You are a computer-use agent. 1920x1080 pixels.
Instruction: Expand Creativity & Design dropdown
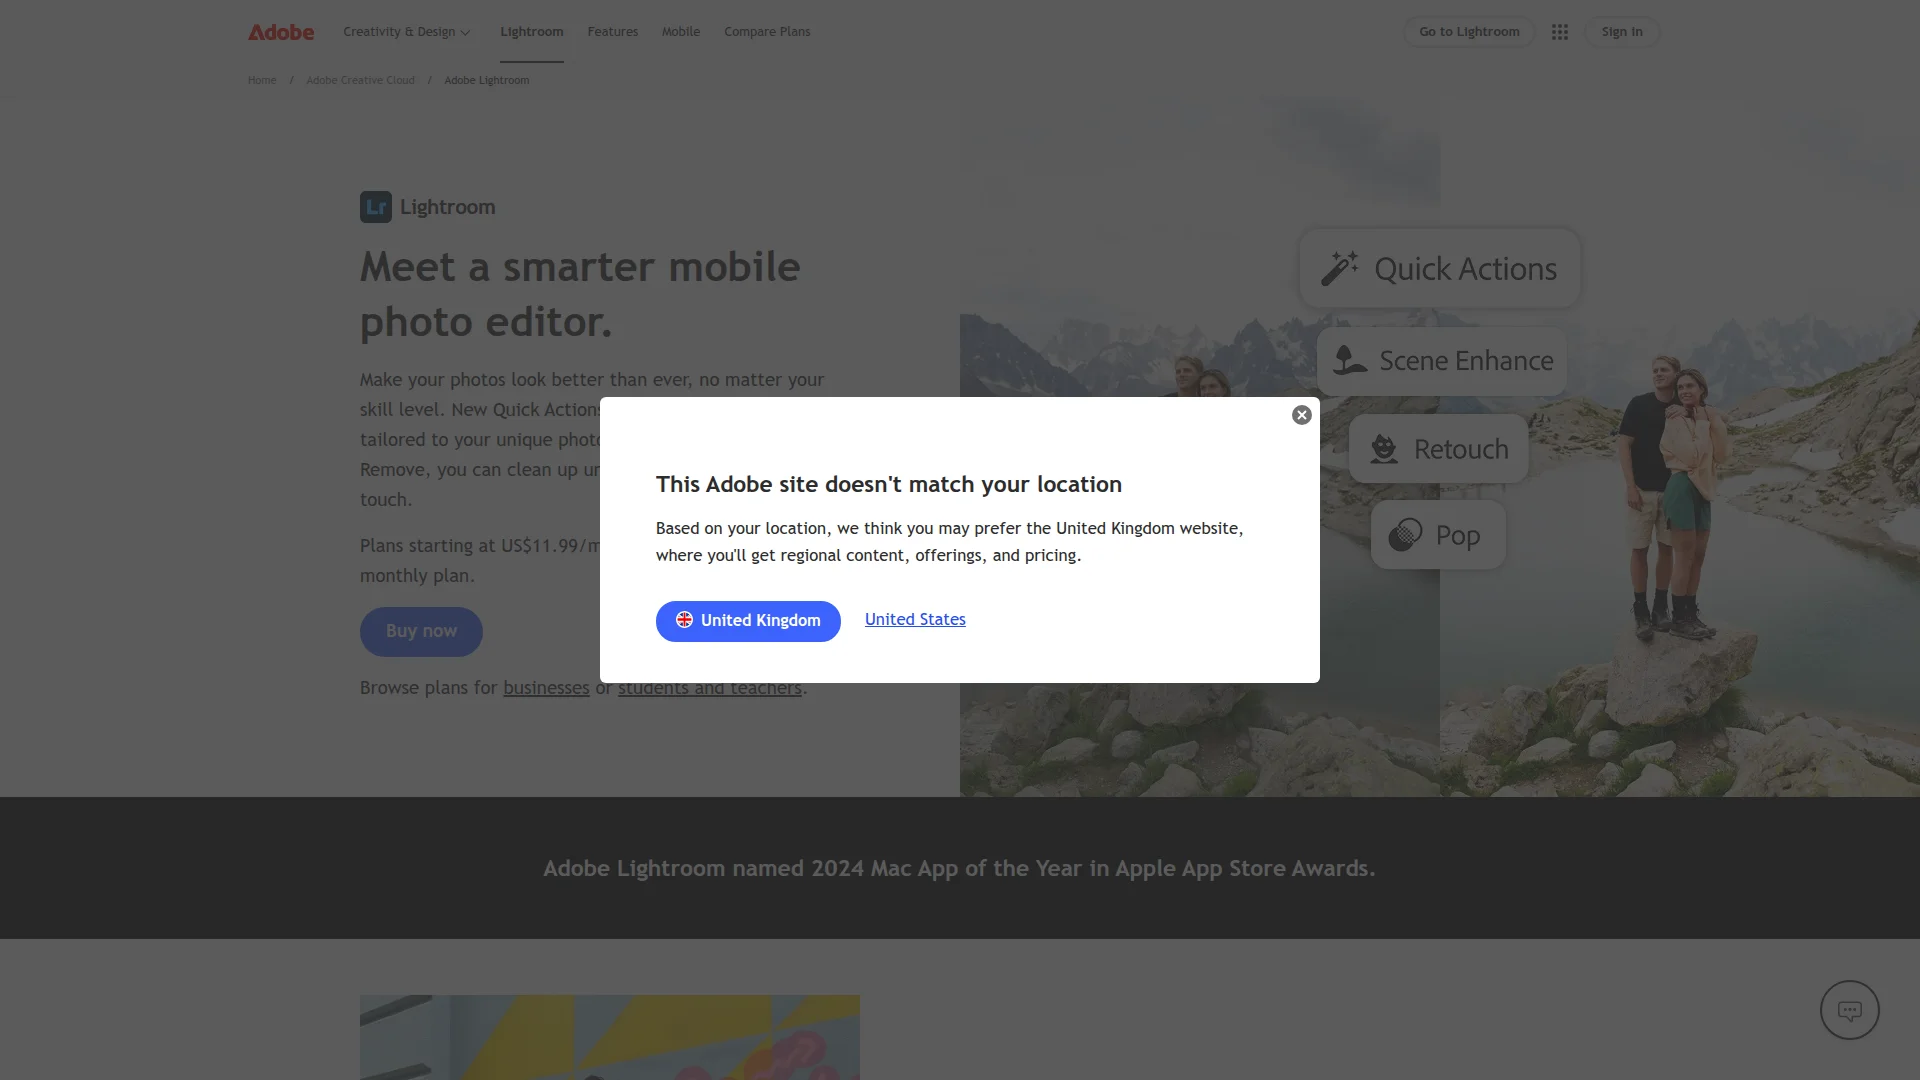[407, 32]
